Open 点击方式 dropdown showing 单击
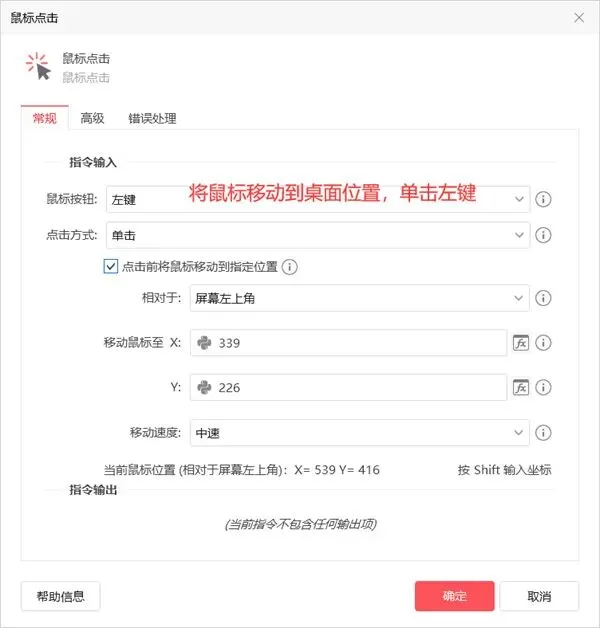Viewport: 600px width, 628px height. pos(318,235)
